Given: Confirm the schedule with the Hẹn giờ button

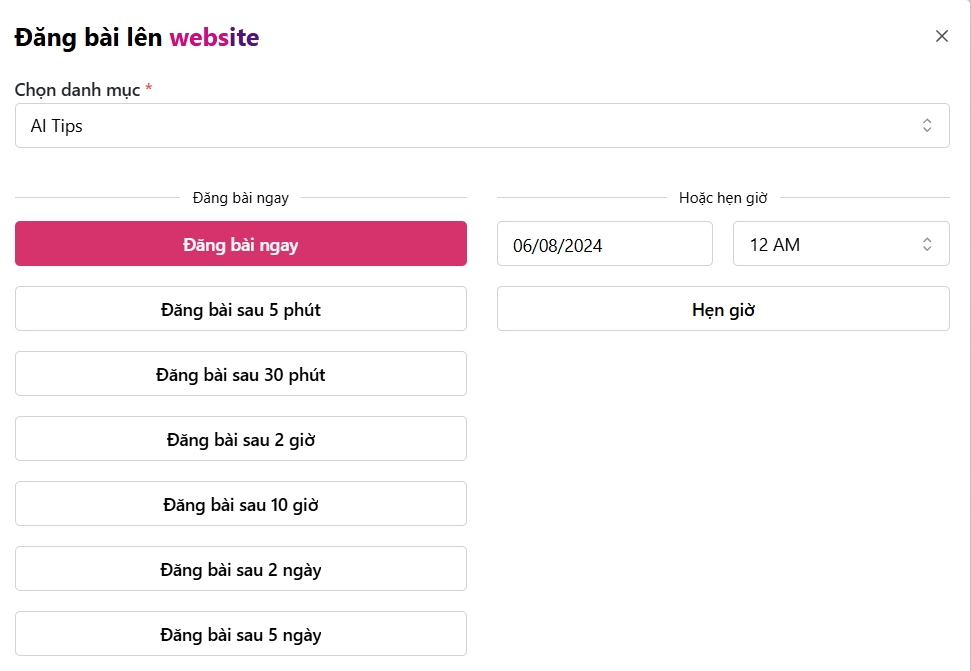Looking at the screenshot, I should tap(722, 309).
